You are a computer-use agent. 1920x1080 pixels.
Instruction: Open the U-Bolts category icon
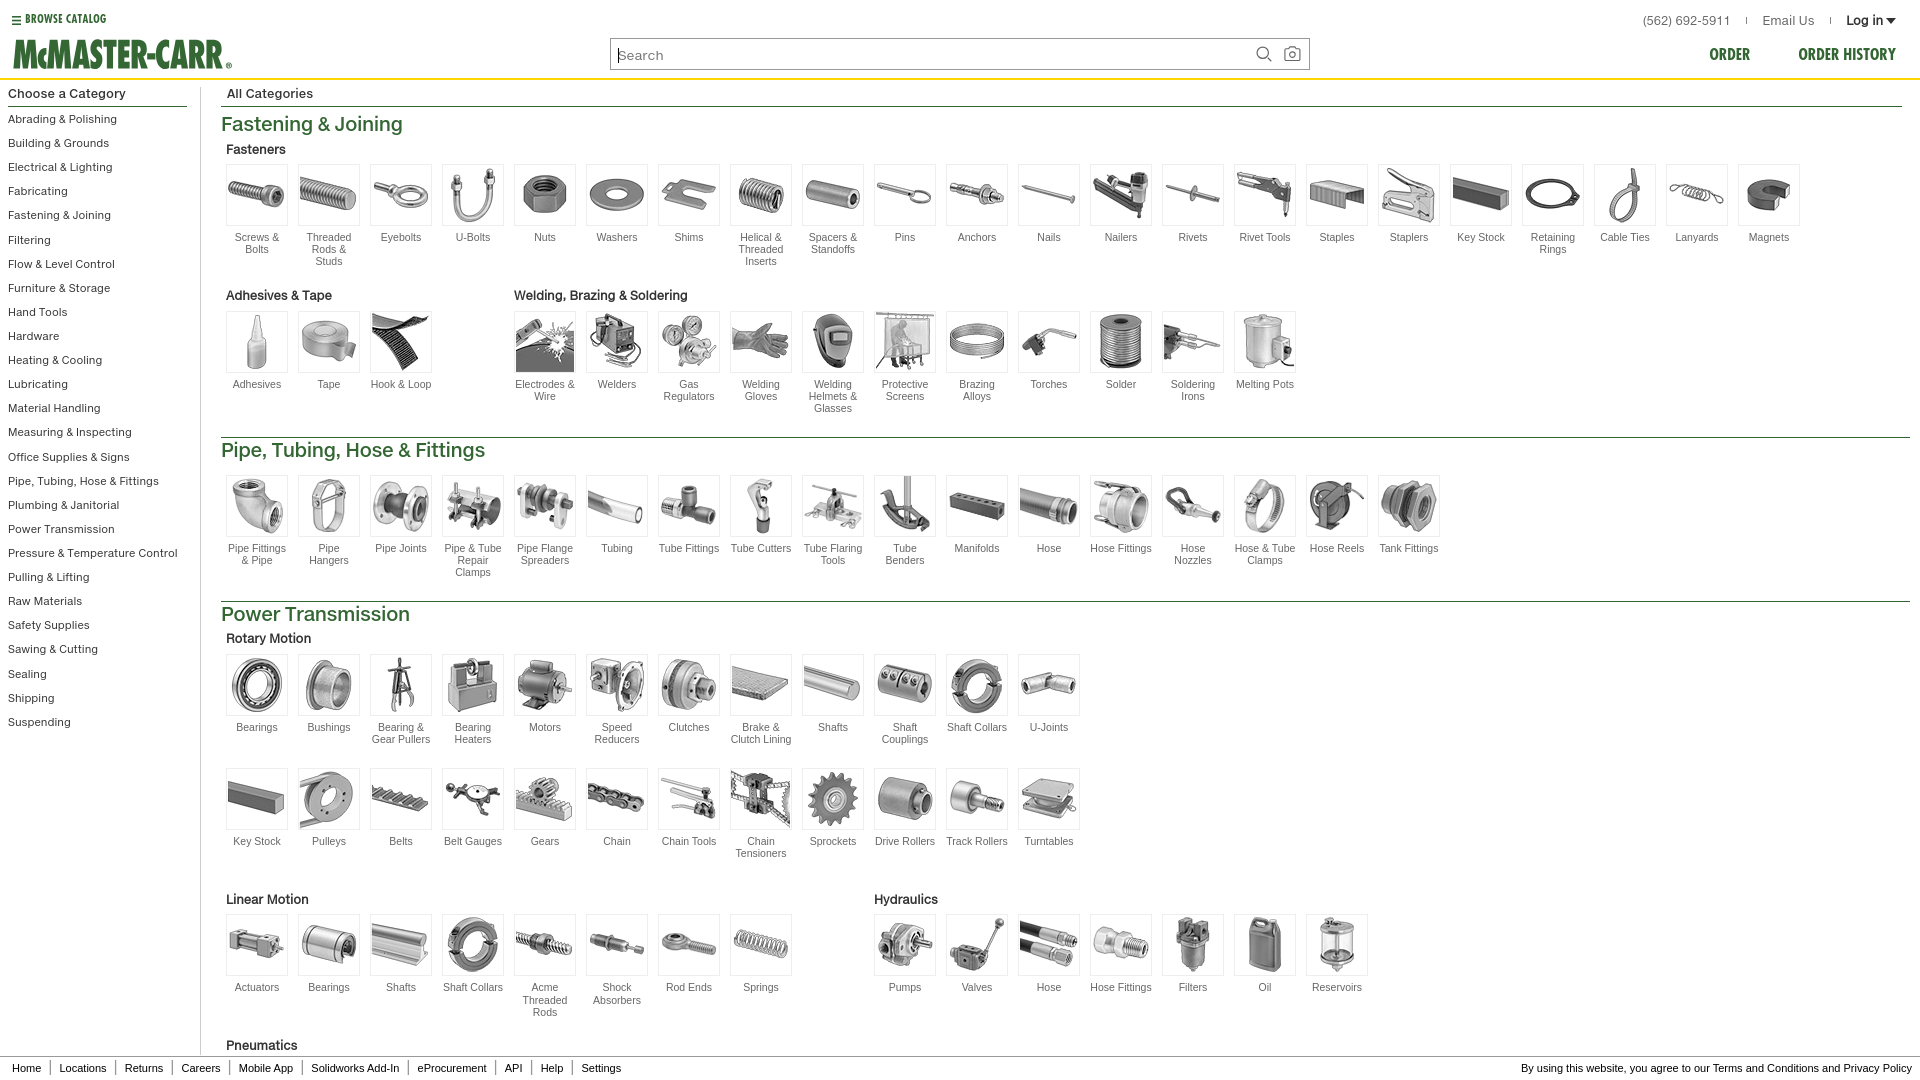click(x=473, y=195)
